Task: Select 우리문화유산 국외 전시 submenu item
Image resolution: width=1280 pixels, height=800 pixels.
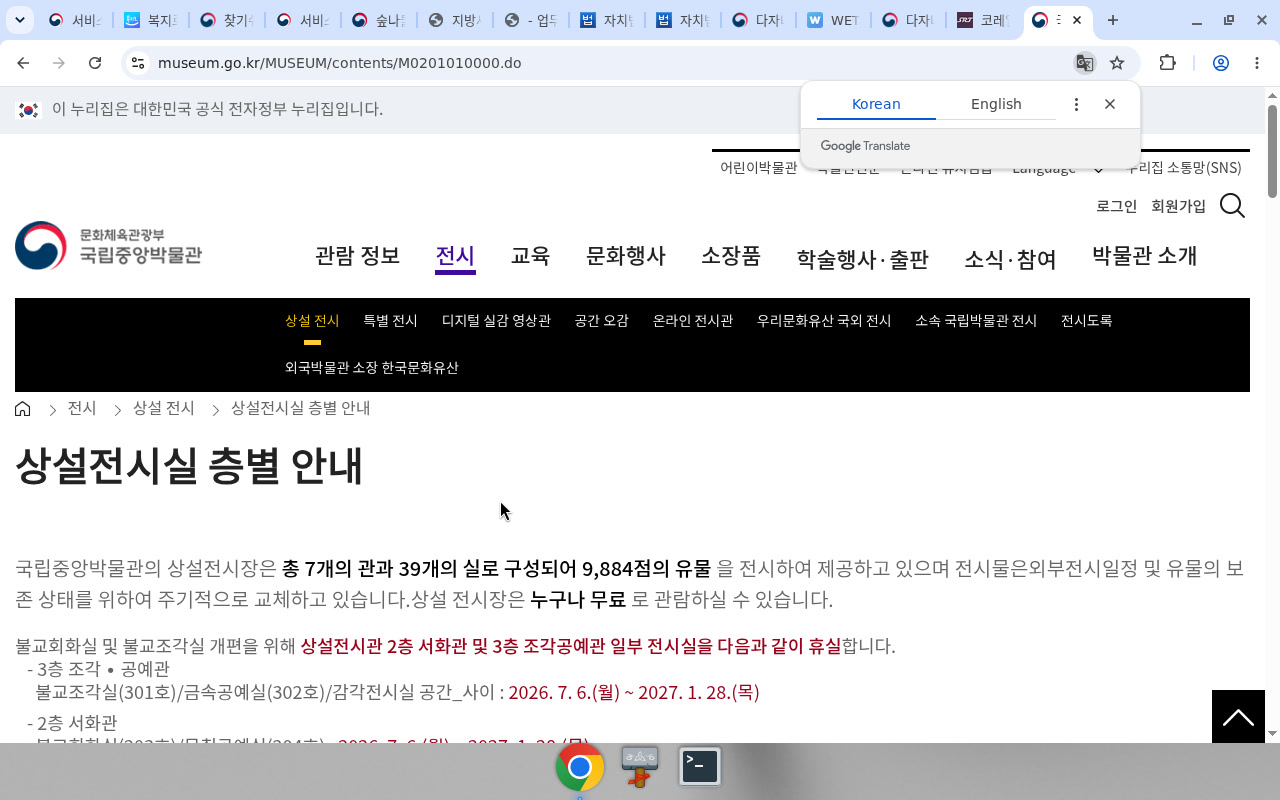Action: (824, 321)
